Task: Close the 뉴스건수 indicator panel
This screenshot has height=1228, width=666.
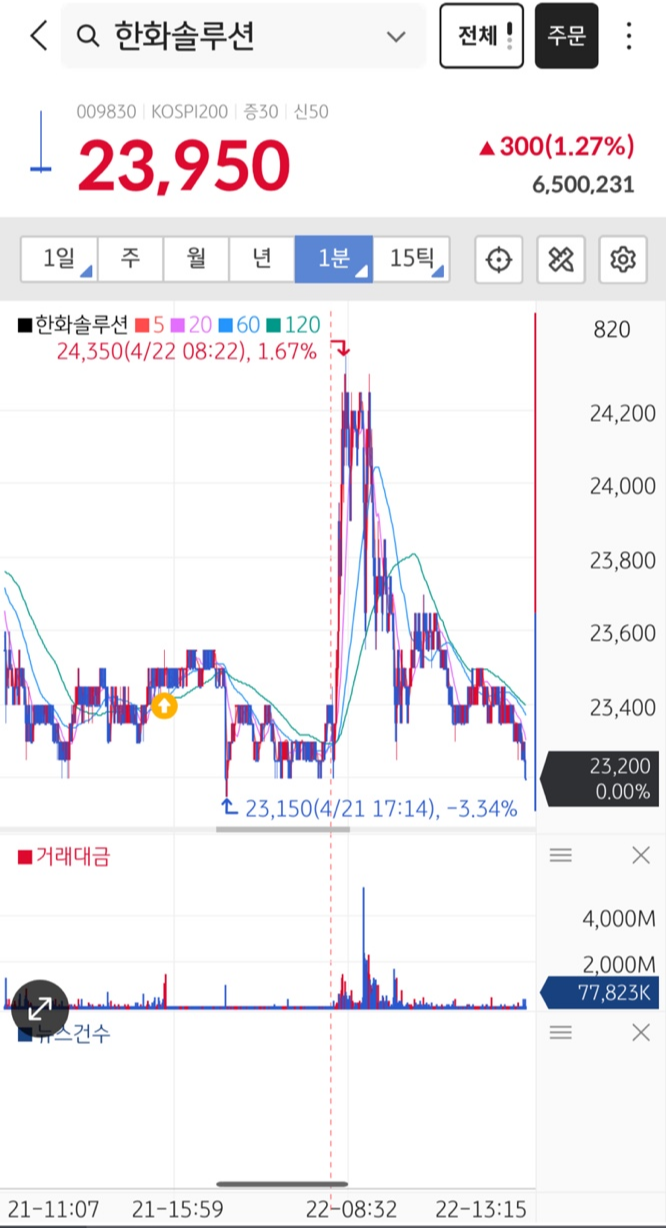Action: 641,1032
